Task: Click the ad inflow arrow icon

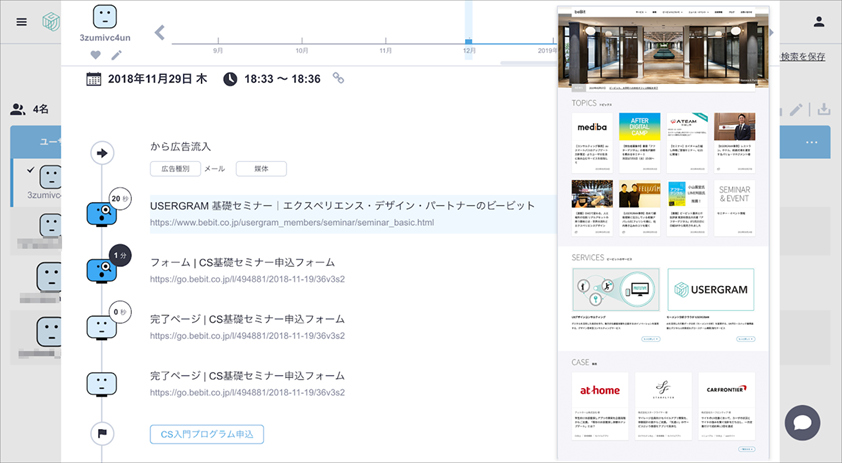Action: (102, 153)
